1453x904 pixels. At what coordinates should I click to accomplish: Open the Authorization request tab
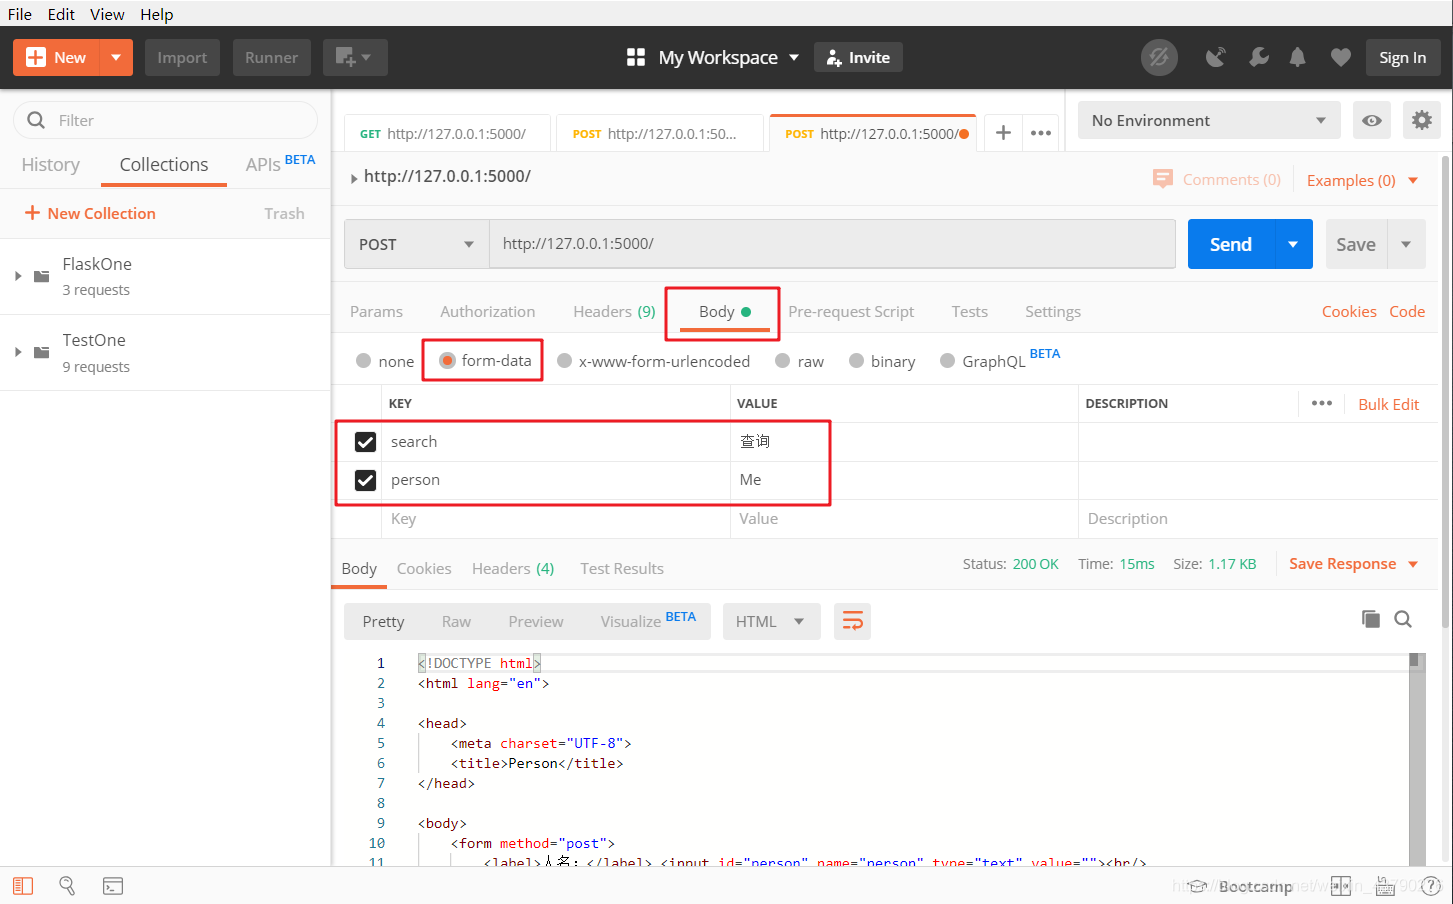point(487,311)
